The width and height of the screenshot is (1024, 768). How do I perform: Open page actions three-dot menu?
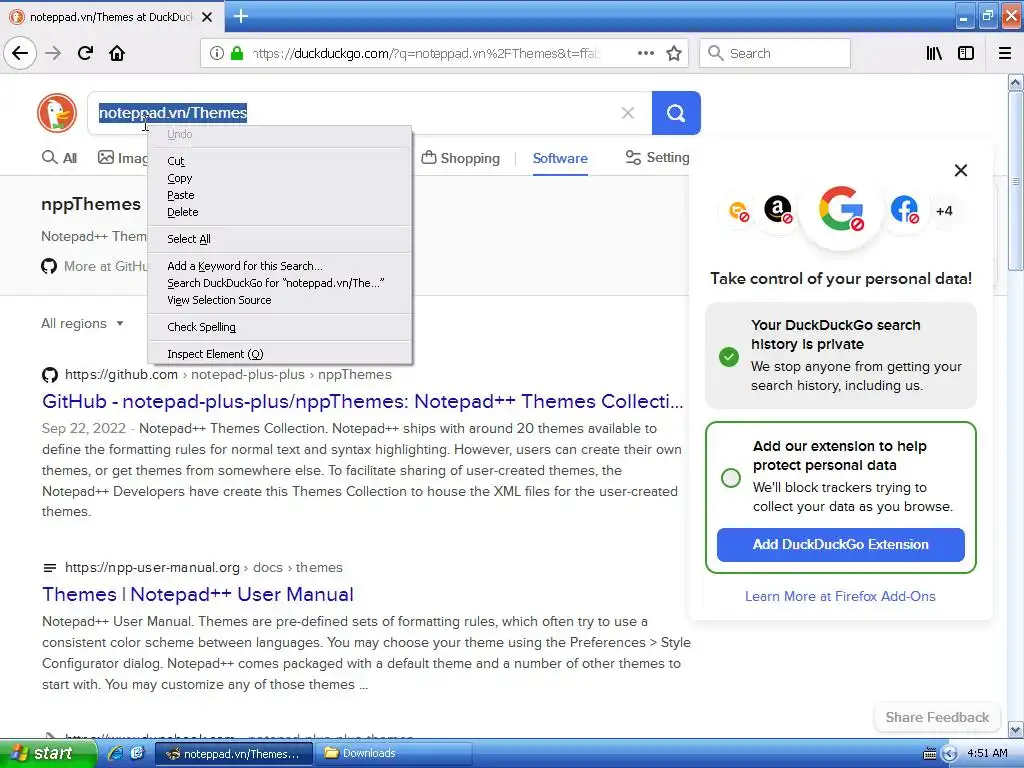(645, 53)
